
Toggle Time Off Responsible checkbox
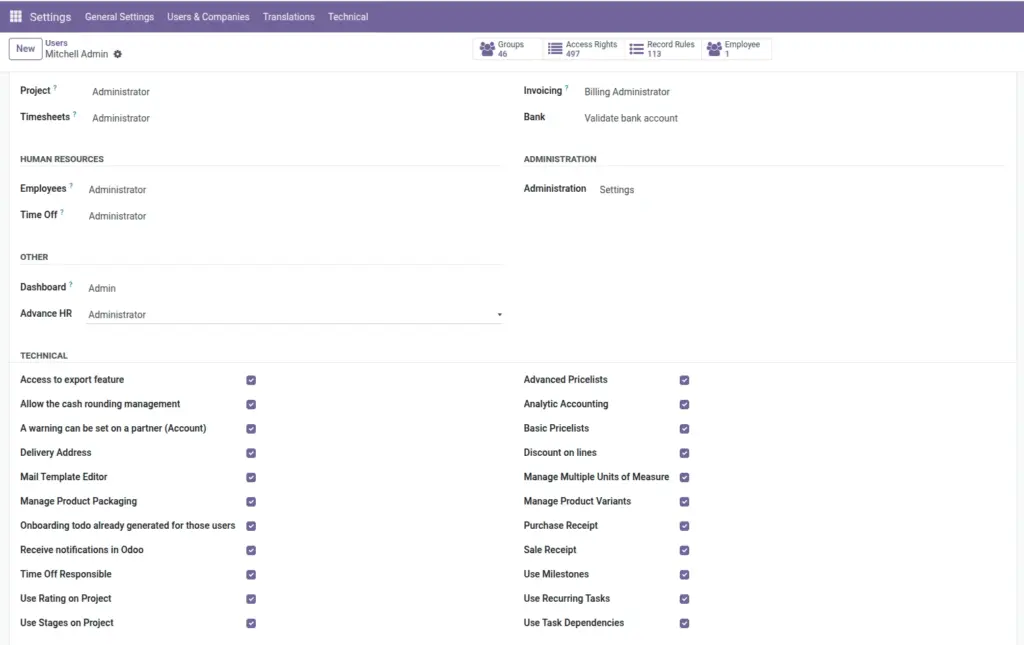[251, 574]
